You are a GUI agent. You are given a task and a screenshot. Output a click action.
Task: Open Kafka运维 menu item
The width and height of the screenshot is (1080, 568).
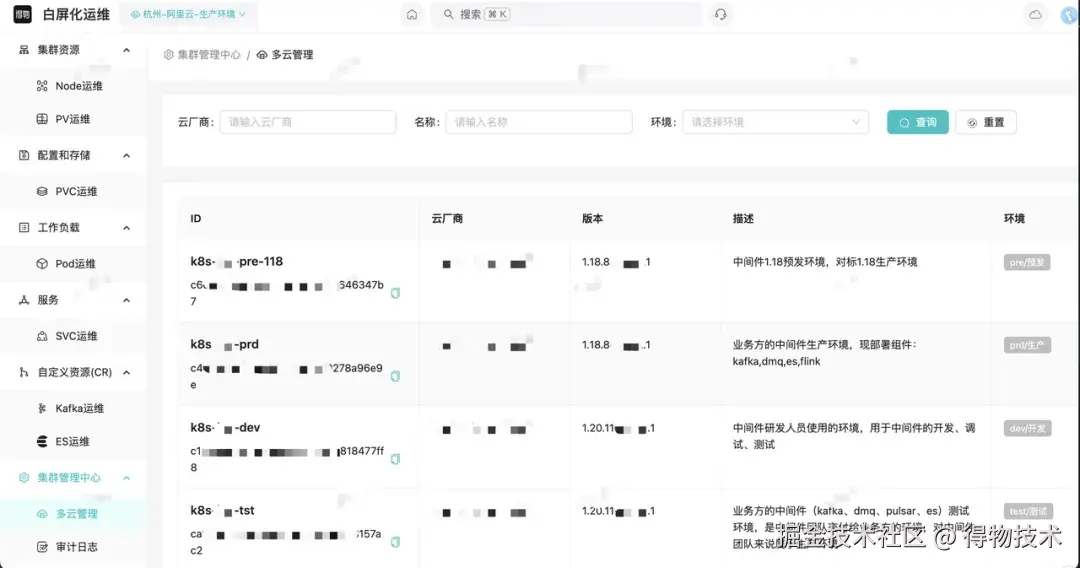point(73,408)
